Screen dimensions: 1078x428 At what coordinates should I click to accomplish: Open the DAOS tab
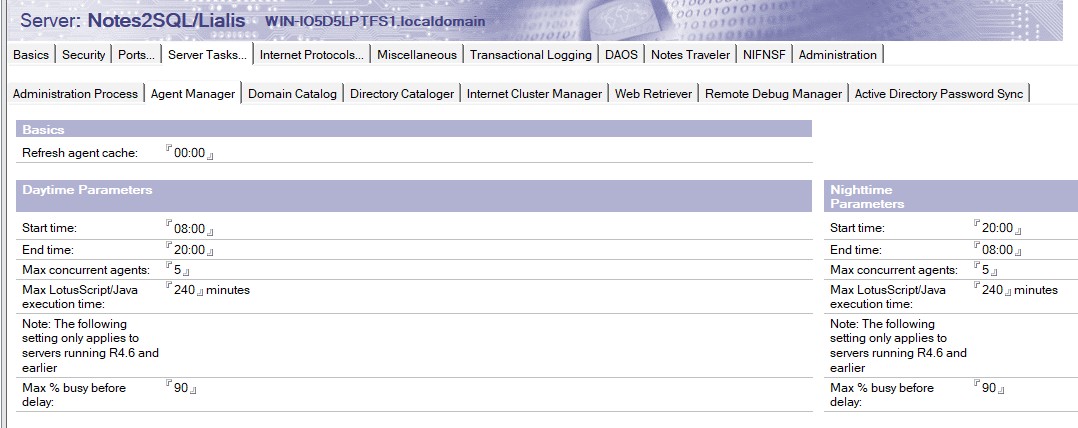[620, 55]
